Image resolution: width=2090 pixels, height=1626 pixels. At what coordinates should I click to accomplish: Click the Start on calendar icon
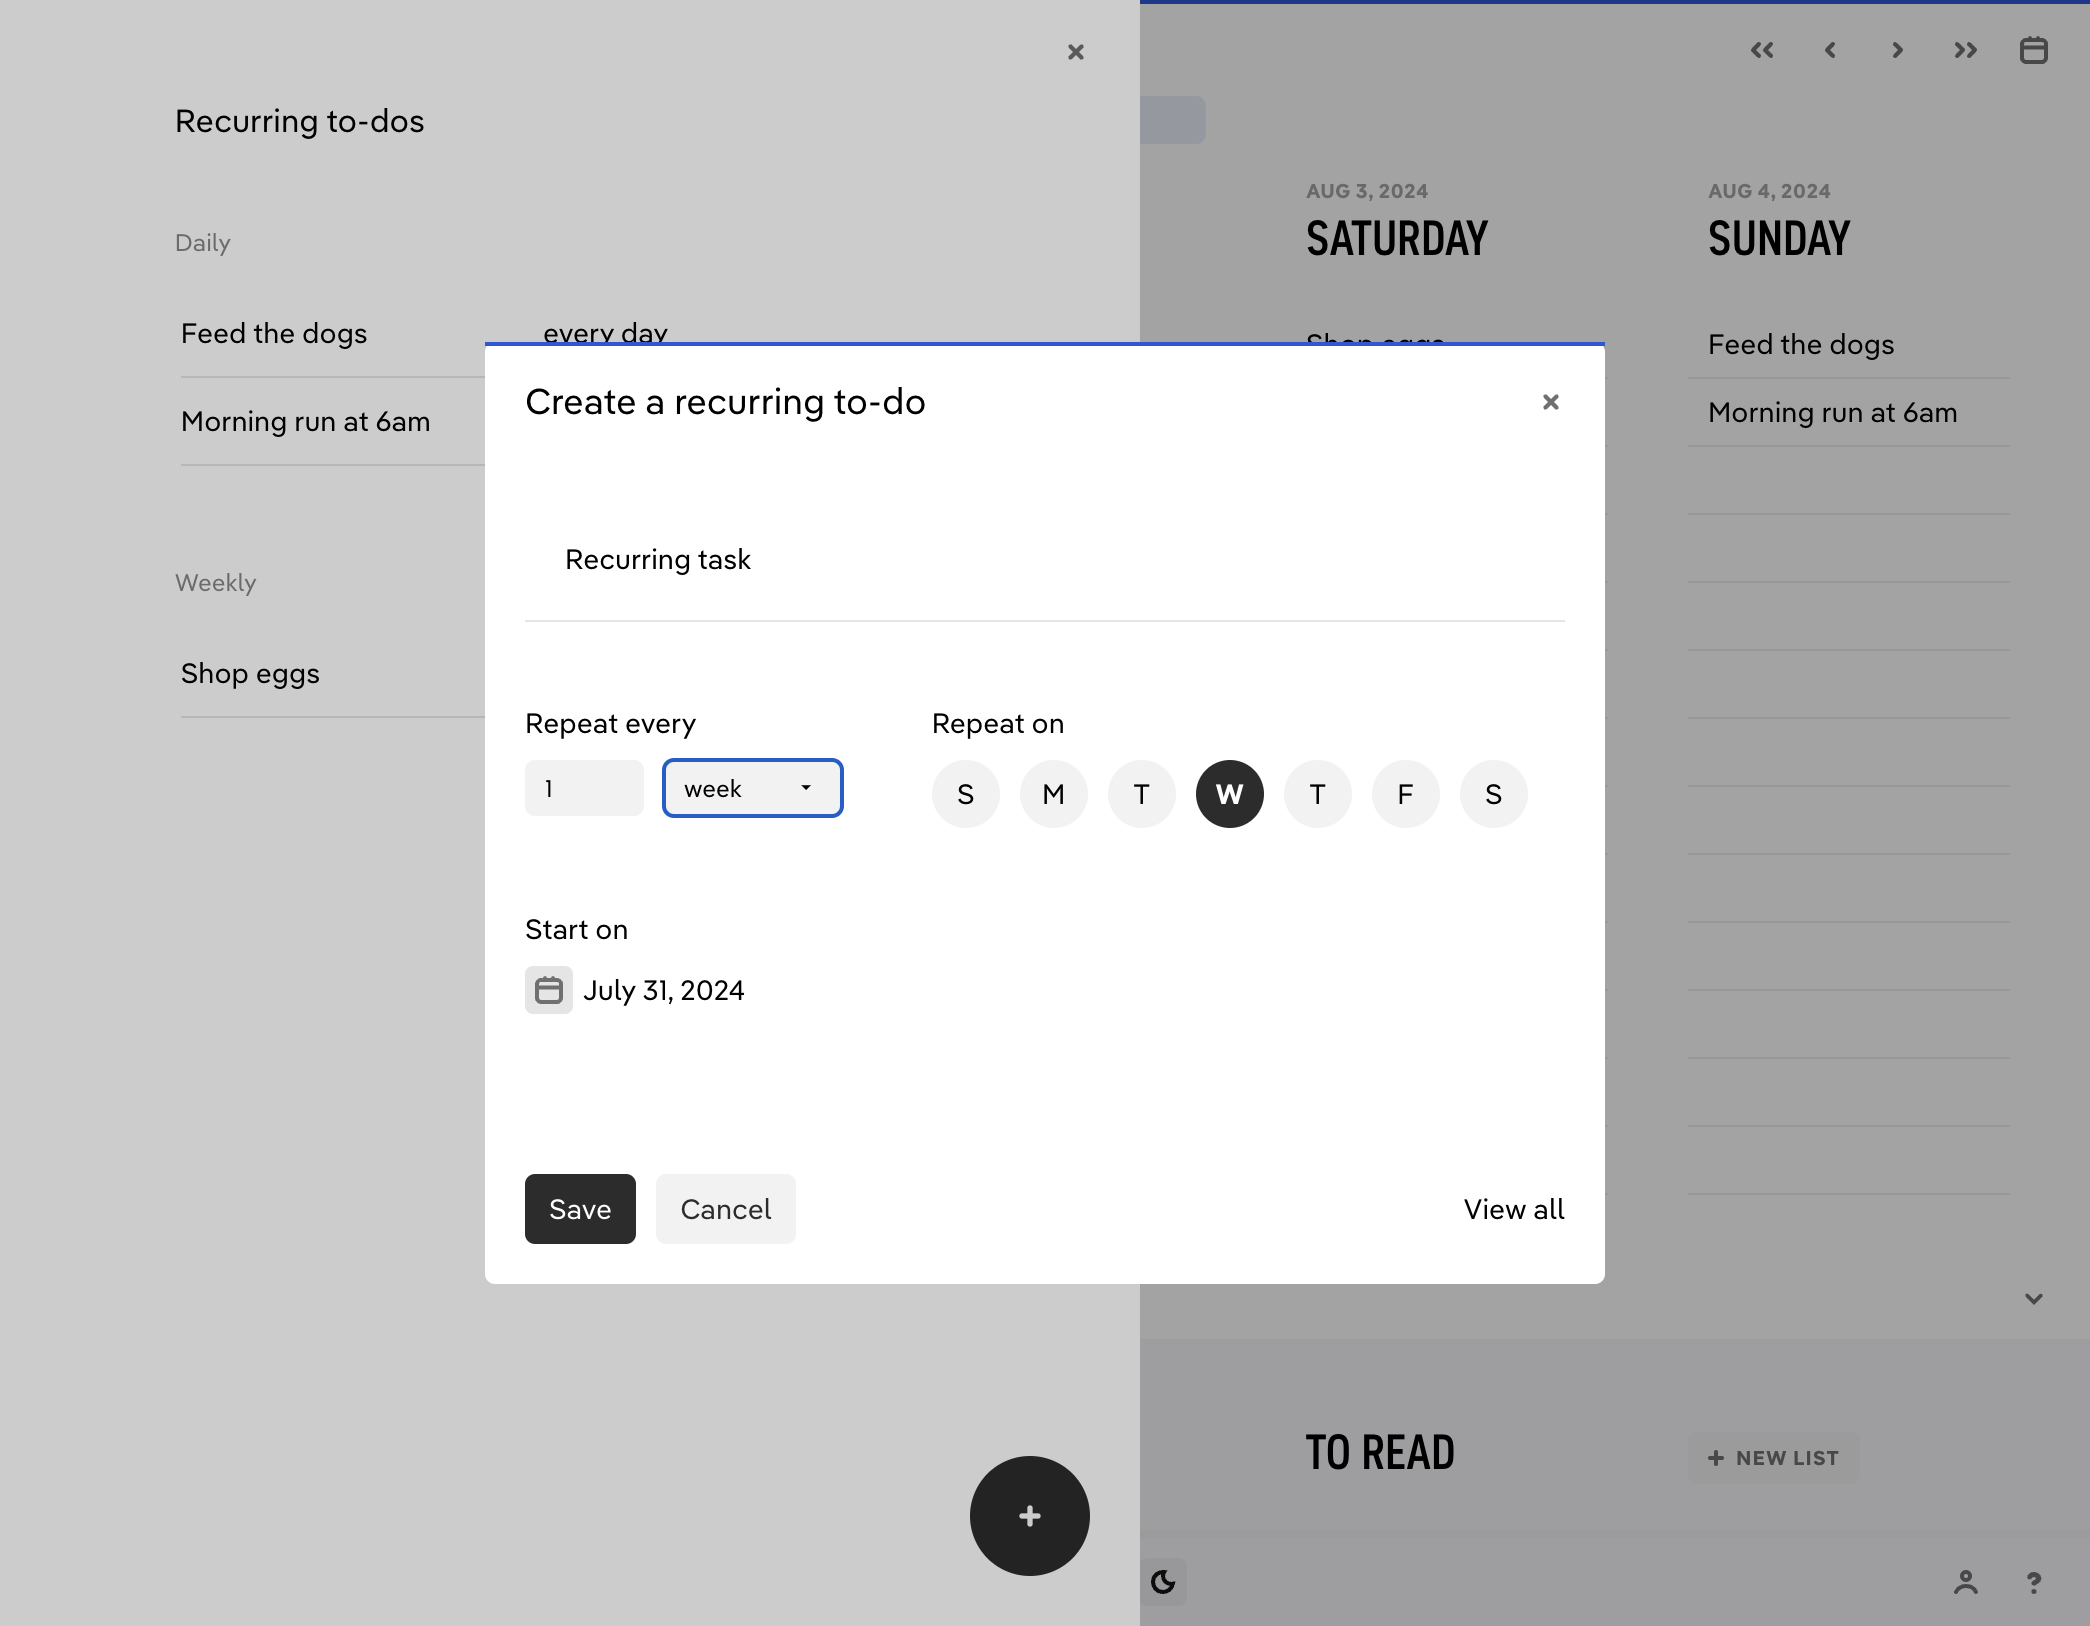pos(549,990)
